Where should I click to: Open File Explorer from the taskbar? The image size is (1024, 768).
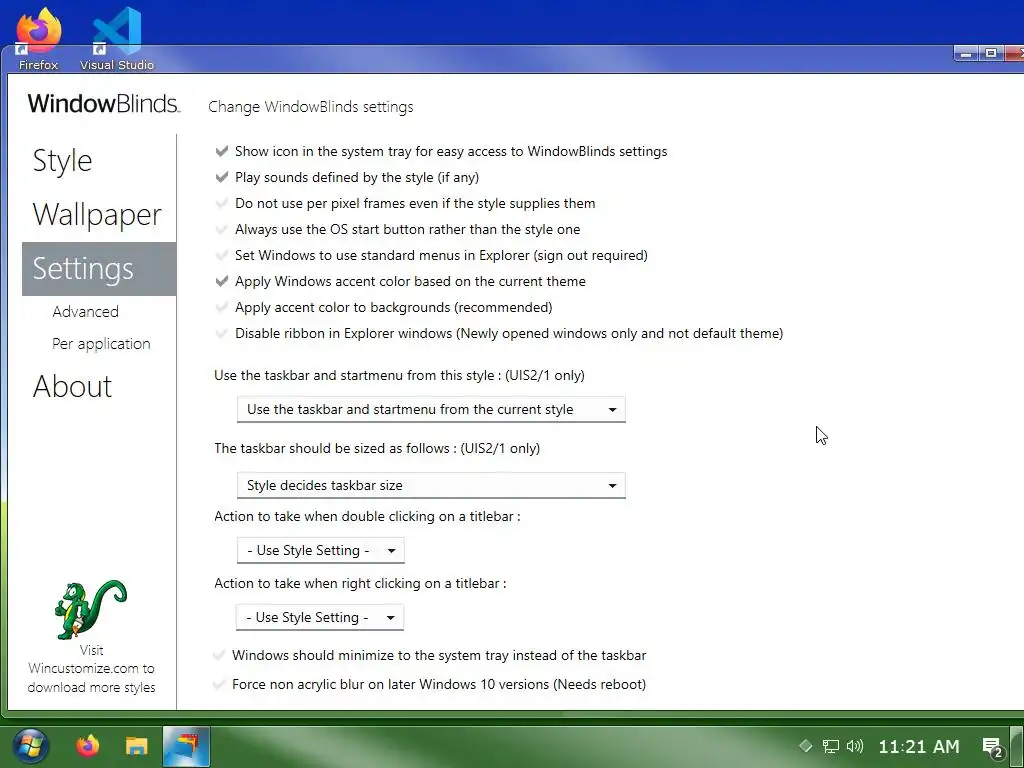point(136,746)
